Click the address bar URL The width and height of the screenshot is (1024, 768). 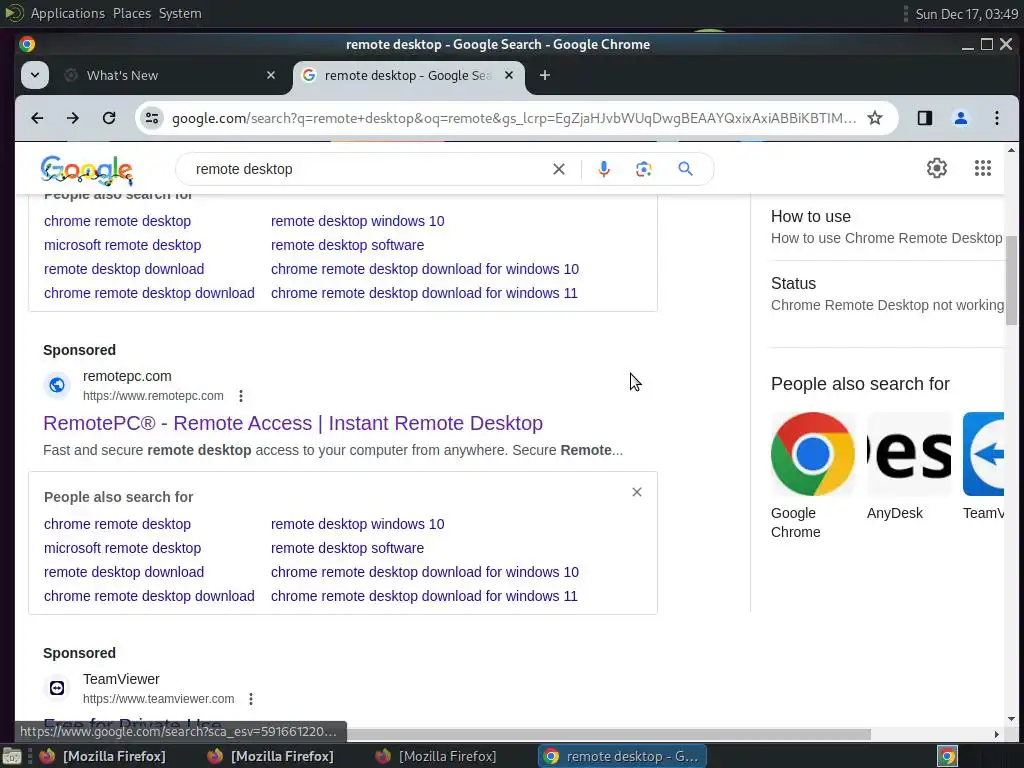click(514, 118)
